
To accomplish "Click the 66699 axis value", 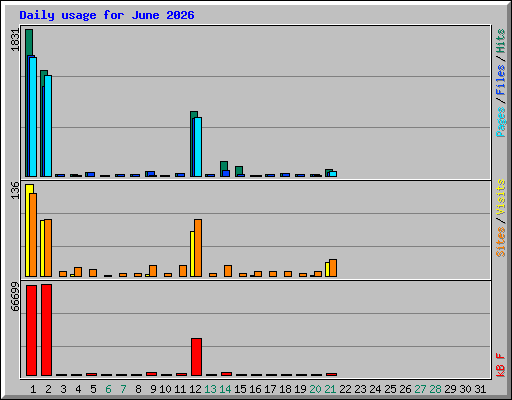I will [x=15, y=296].
